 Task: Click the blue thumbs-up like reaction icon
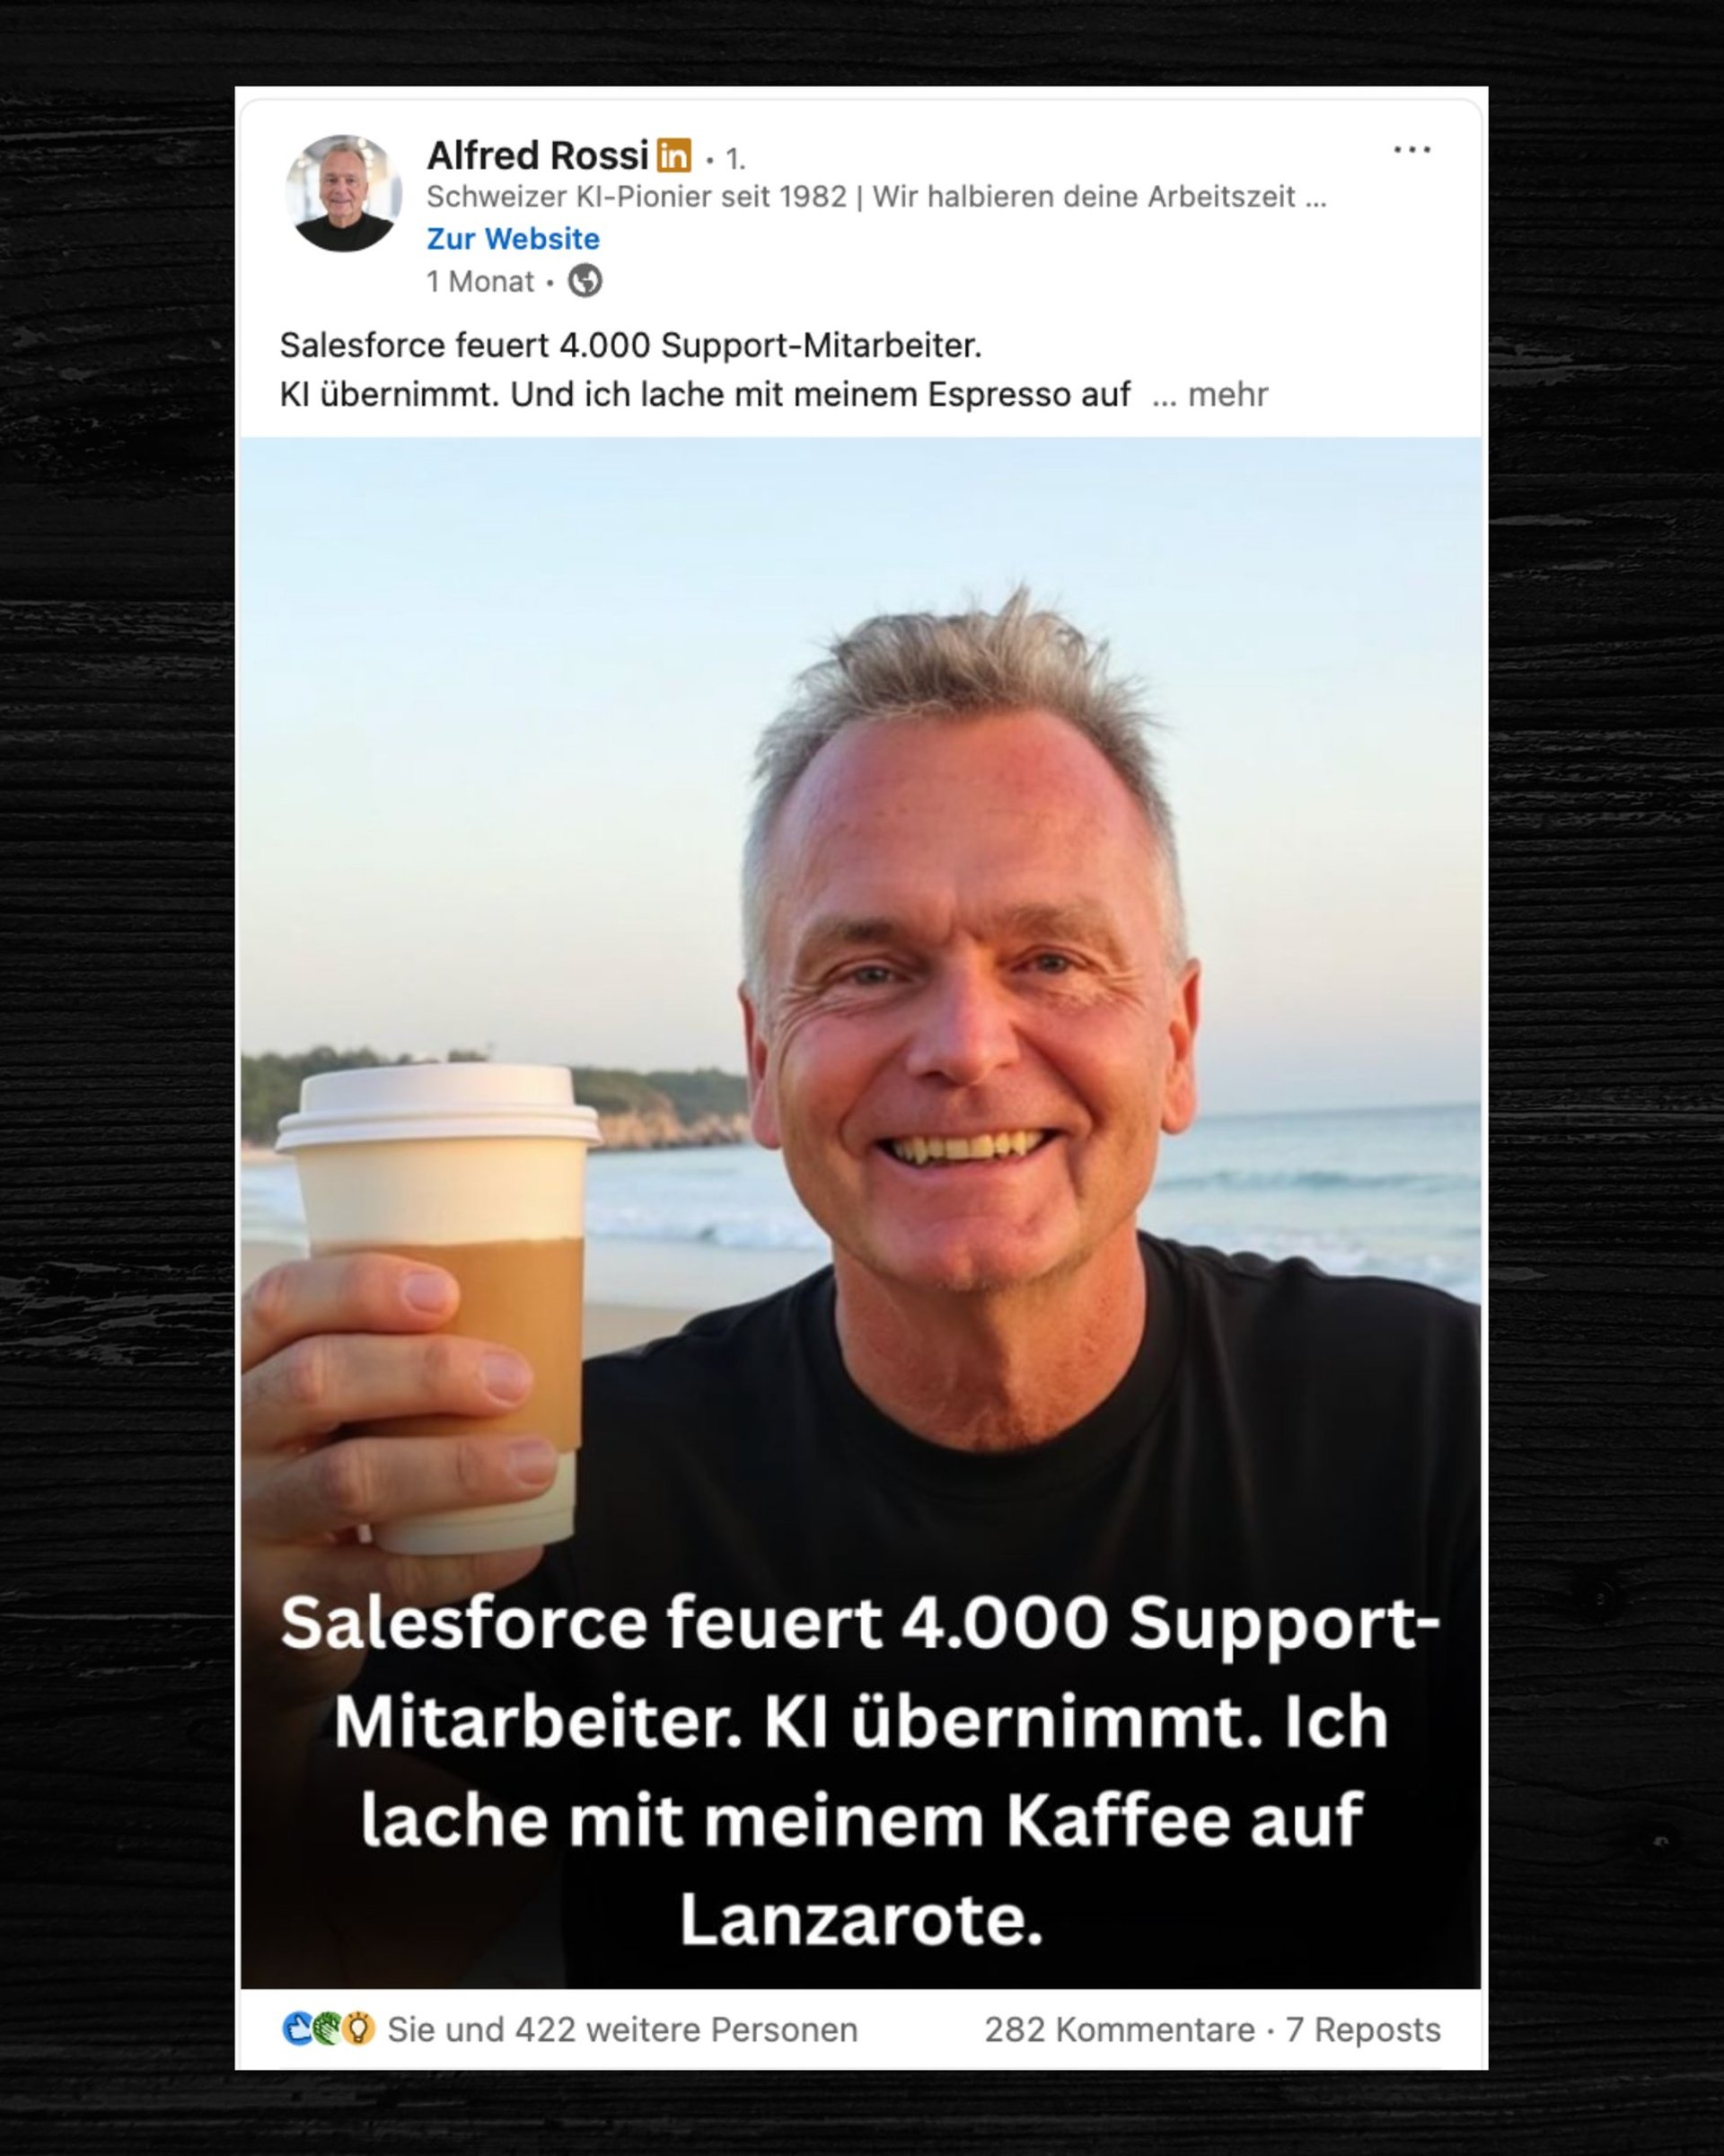click(298, 2029)
